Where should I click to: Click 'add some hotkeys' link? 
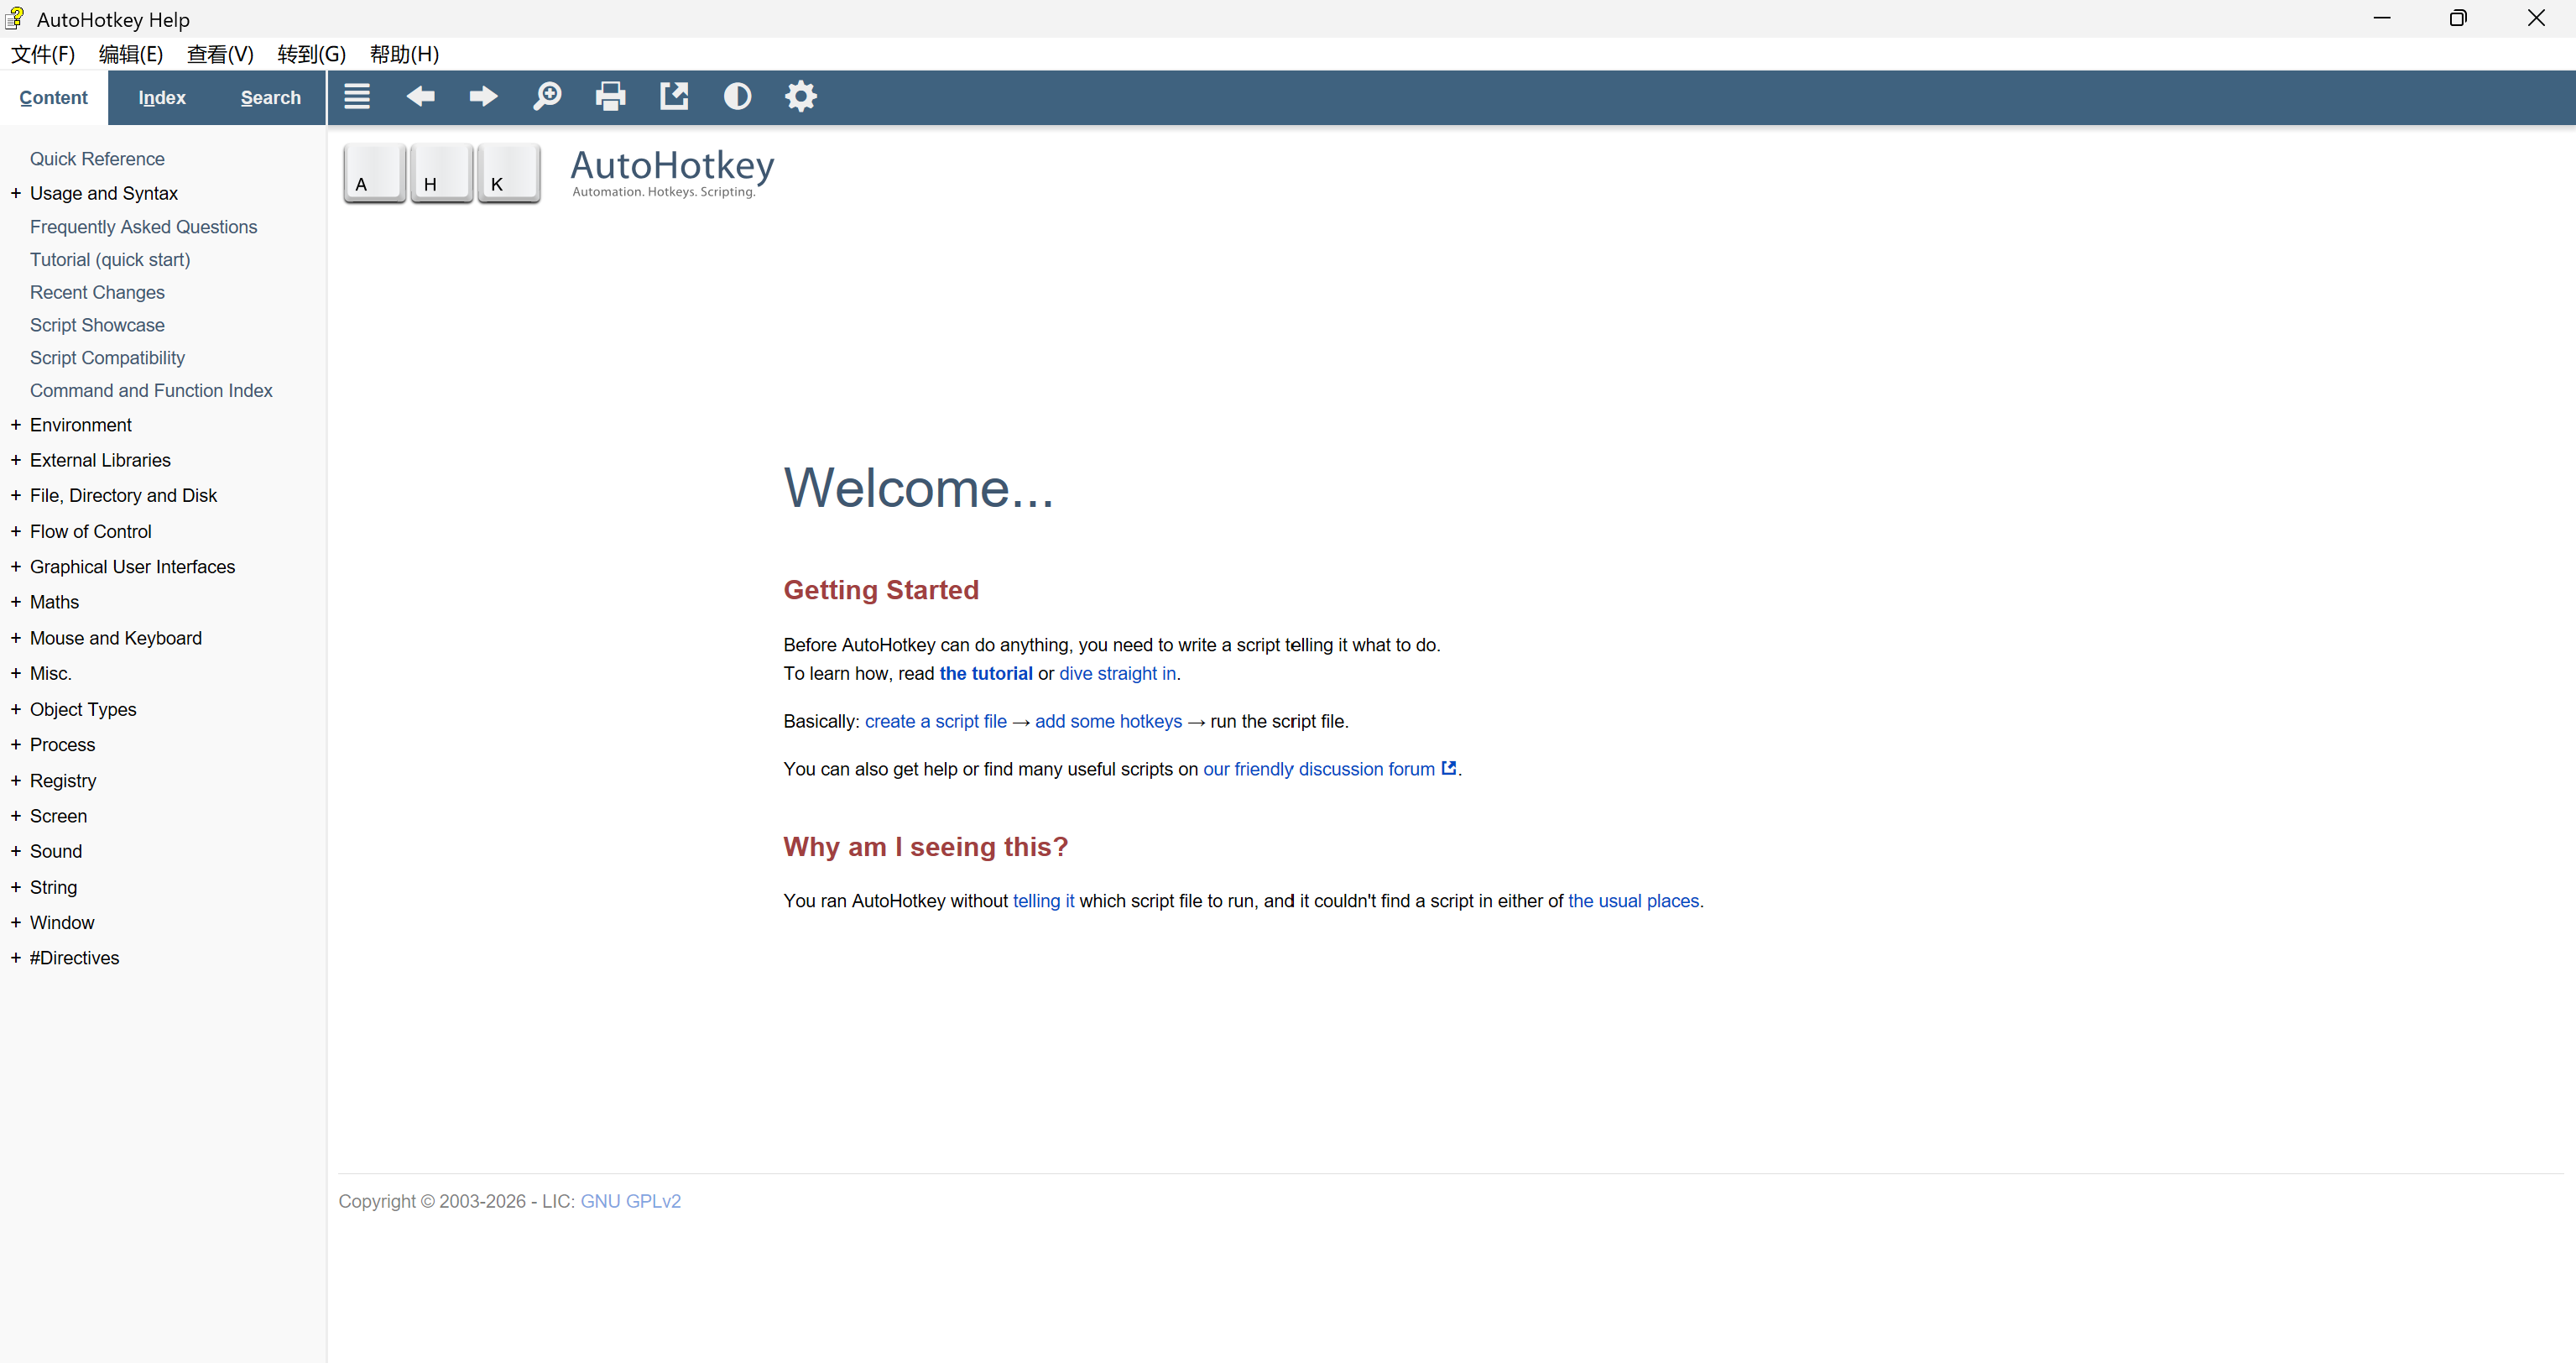point(1108,721)
